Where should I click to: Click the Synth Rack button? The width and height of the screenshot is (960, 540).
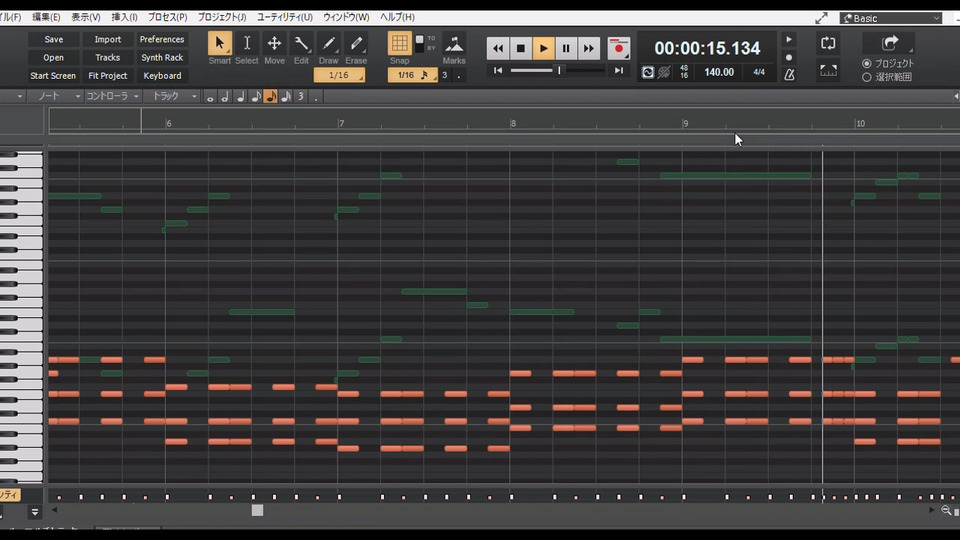tap(162, 58)
